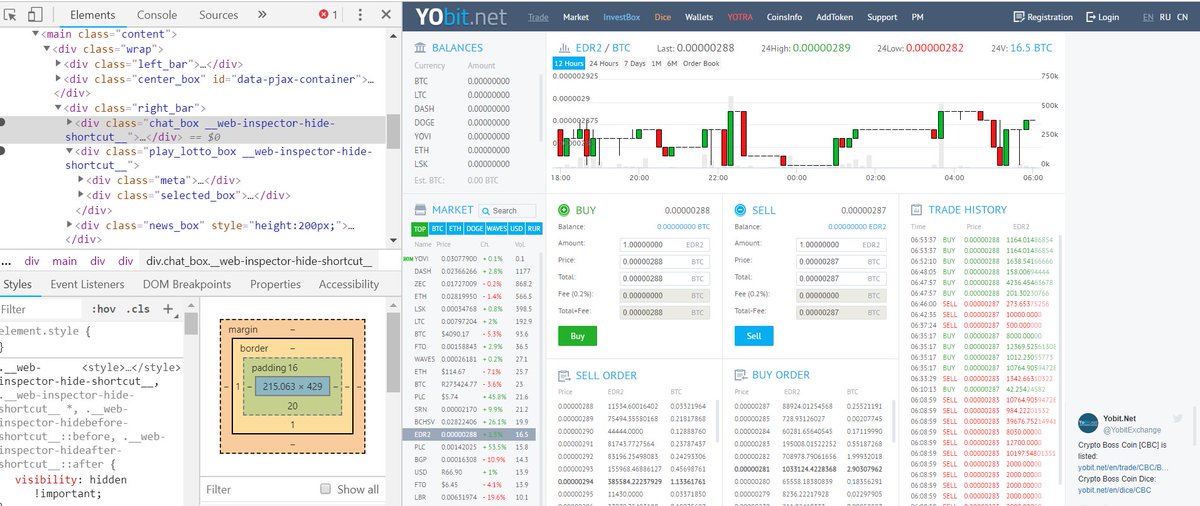The image size is (1200, 506).
Task: Click the Balances bank icon
Action: tap(421, 47)
